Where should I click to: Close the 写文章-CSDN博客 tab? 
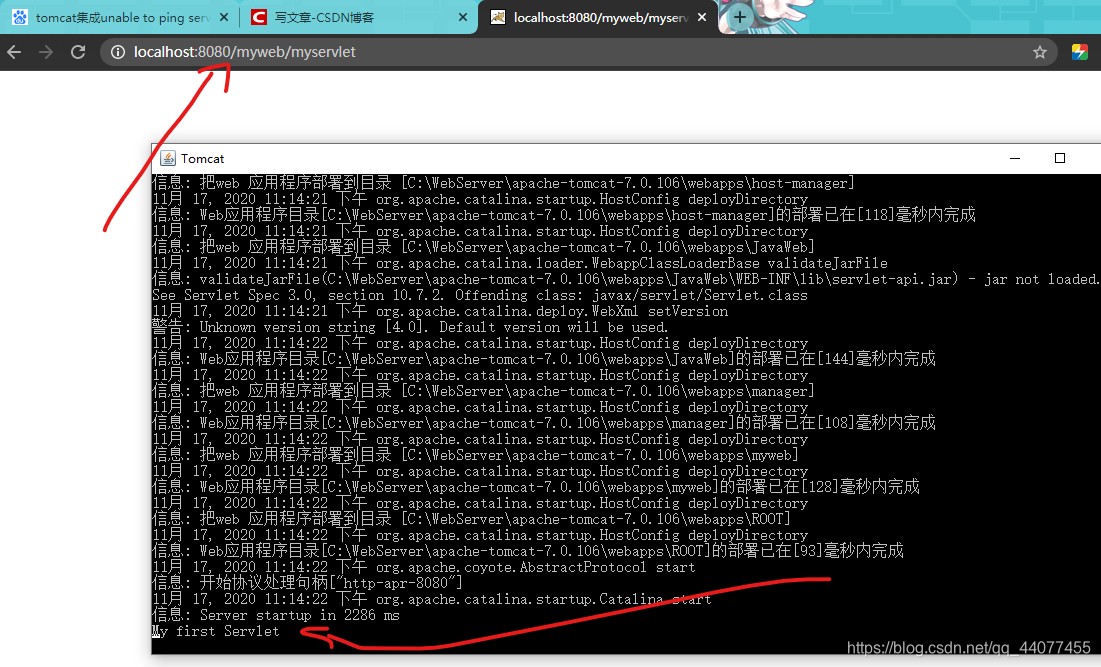point(463,18)
